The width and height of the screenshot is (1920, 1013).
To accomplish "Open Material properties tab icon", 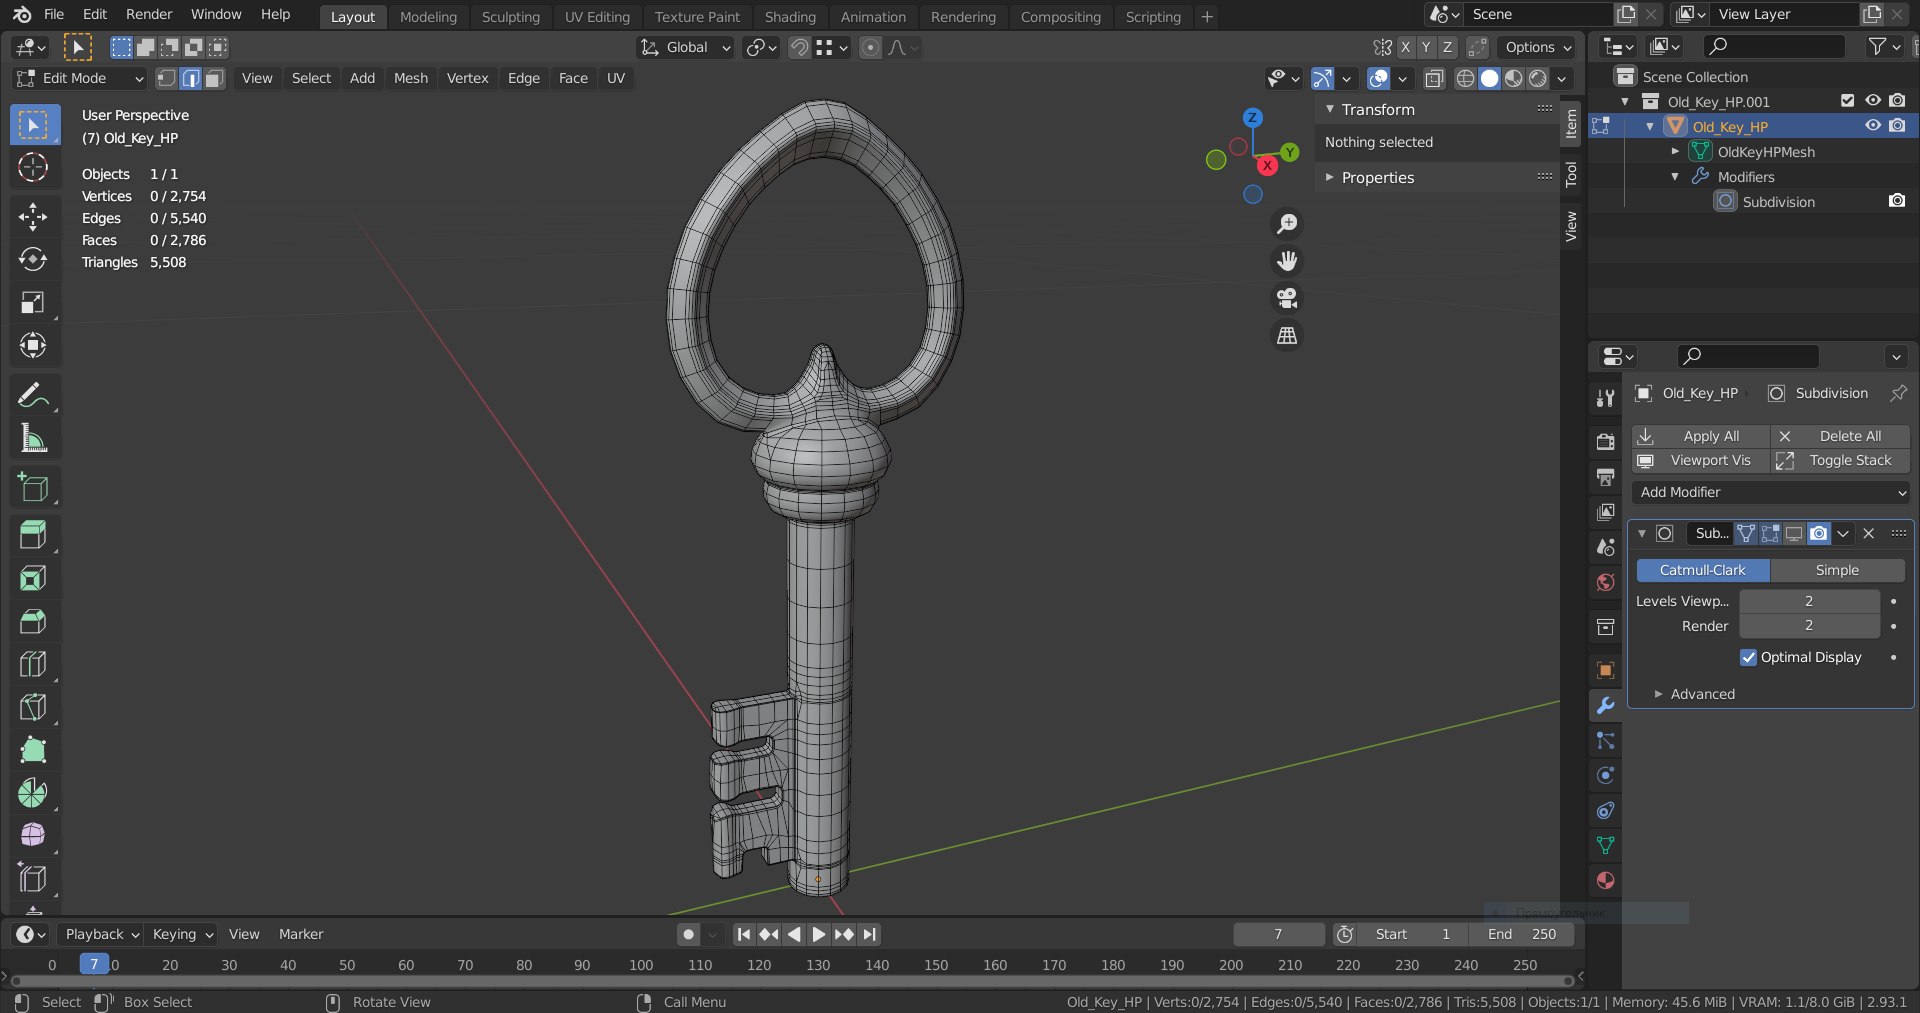I will (1605, 881).
